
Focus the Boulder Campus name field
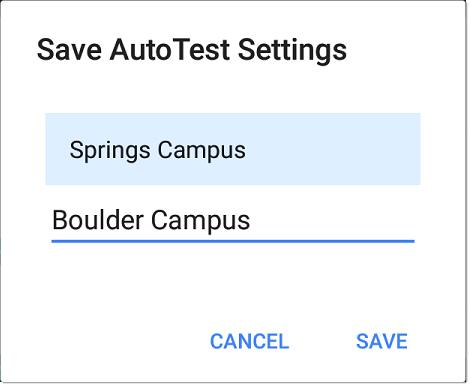[x=233, y=221]
